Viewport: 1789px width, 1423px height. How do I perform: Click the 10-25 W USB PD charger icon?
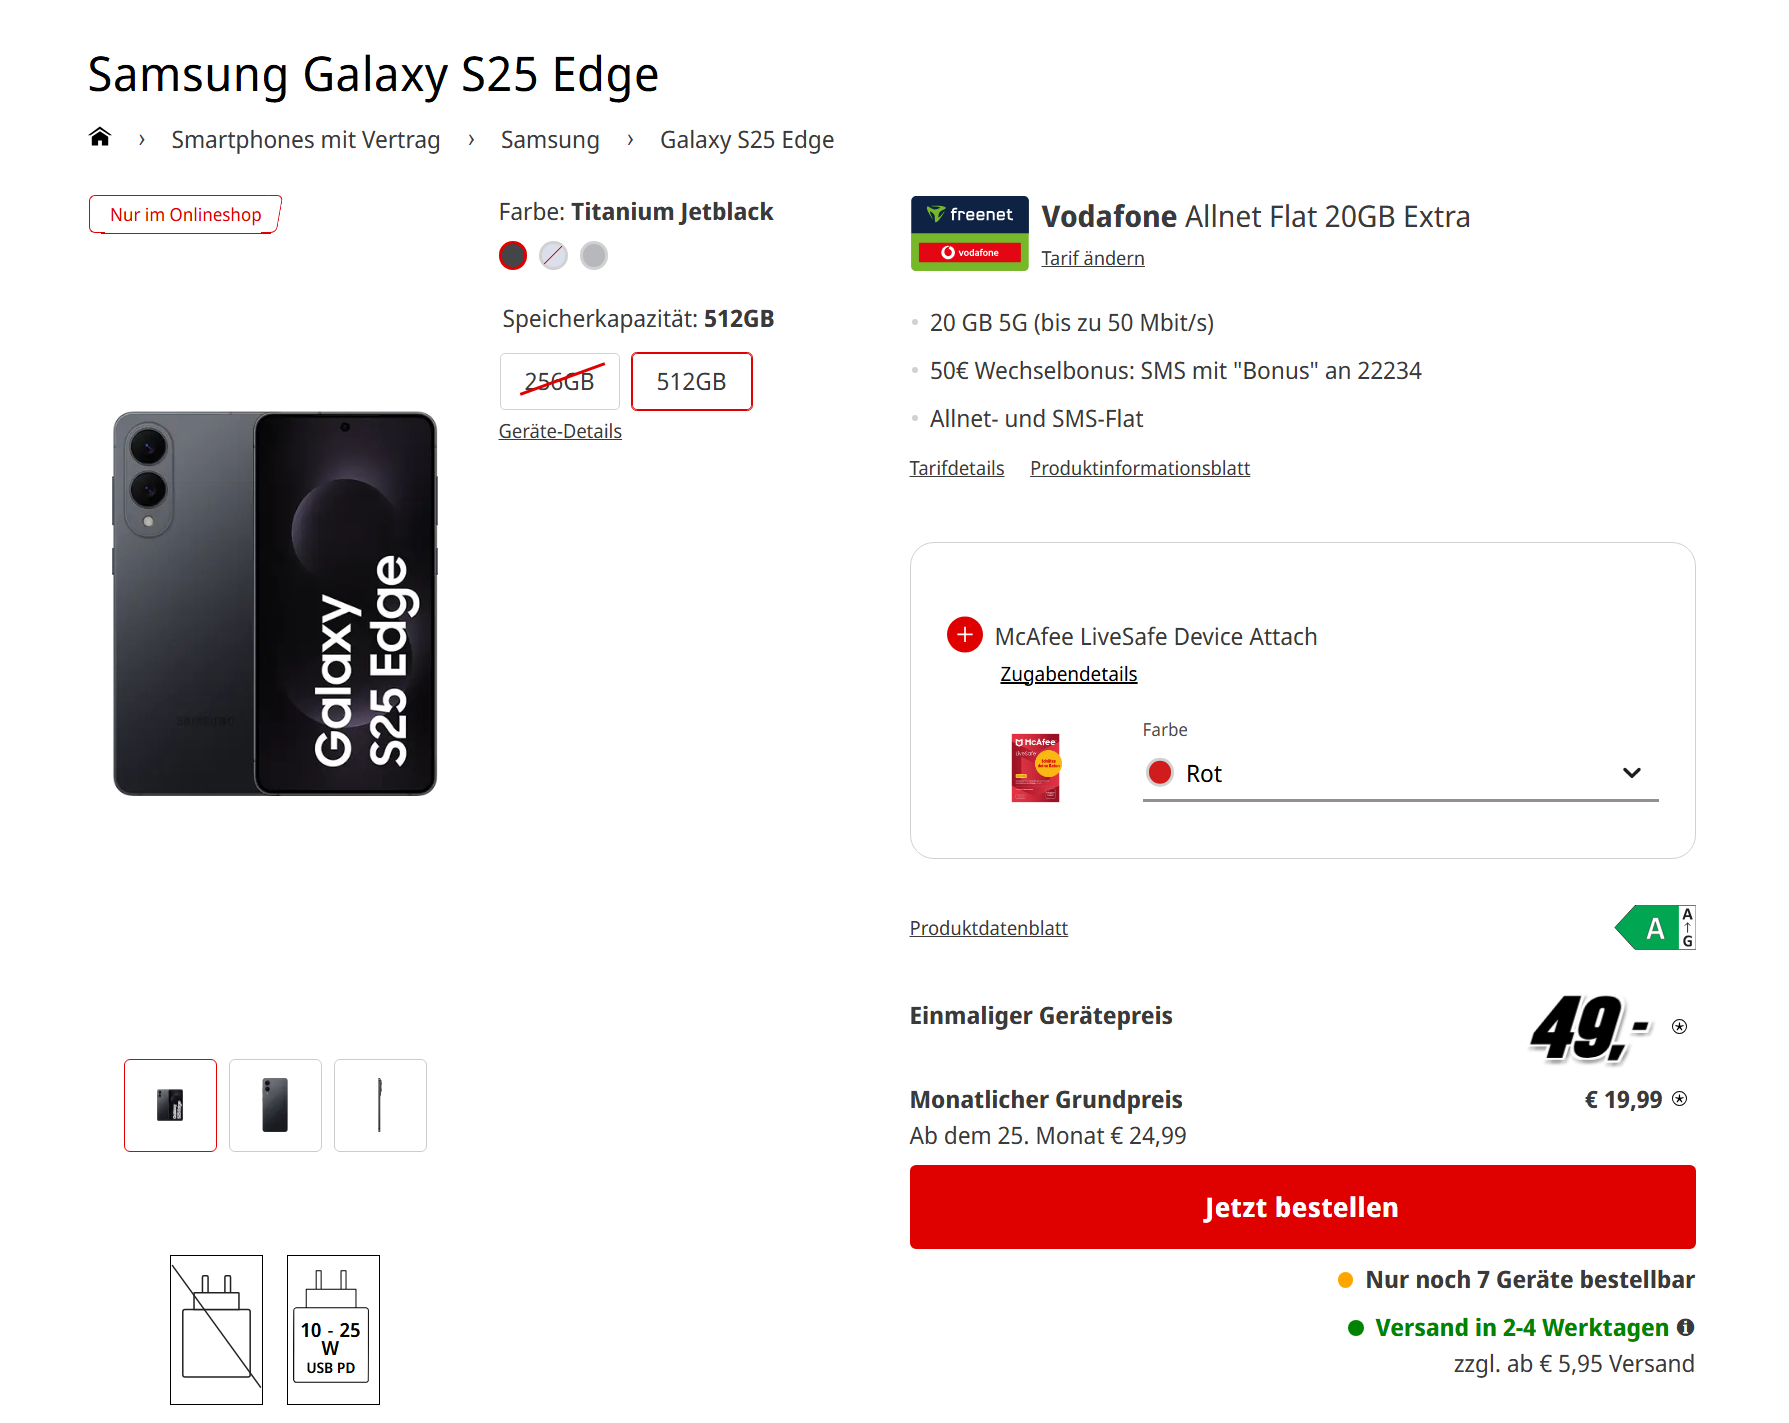(x=333, y=1329)
